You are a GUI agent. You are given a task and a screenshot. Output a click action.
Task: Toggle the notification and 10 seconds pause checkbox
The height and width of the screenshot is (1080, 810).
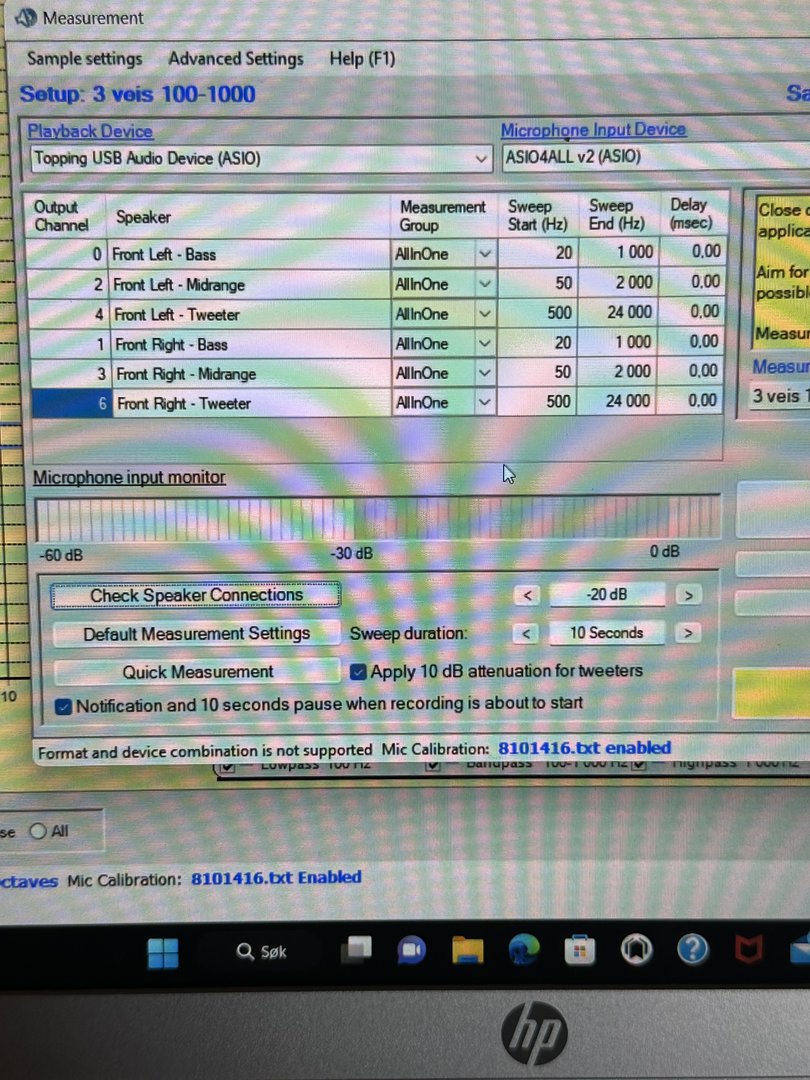coord(63,707)
